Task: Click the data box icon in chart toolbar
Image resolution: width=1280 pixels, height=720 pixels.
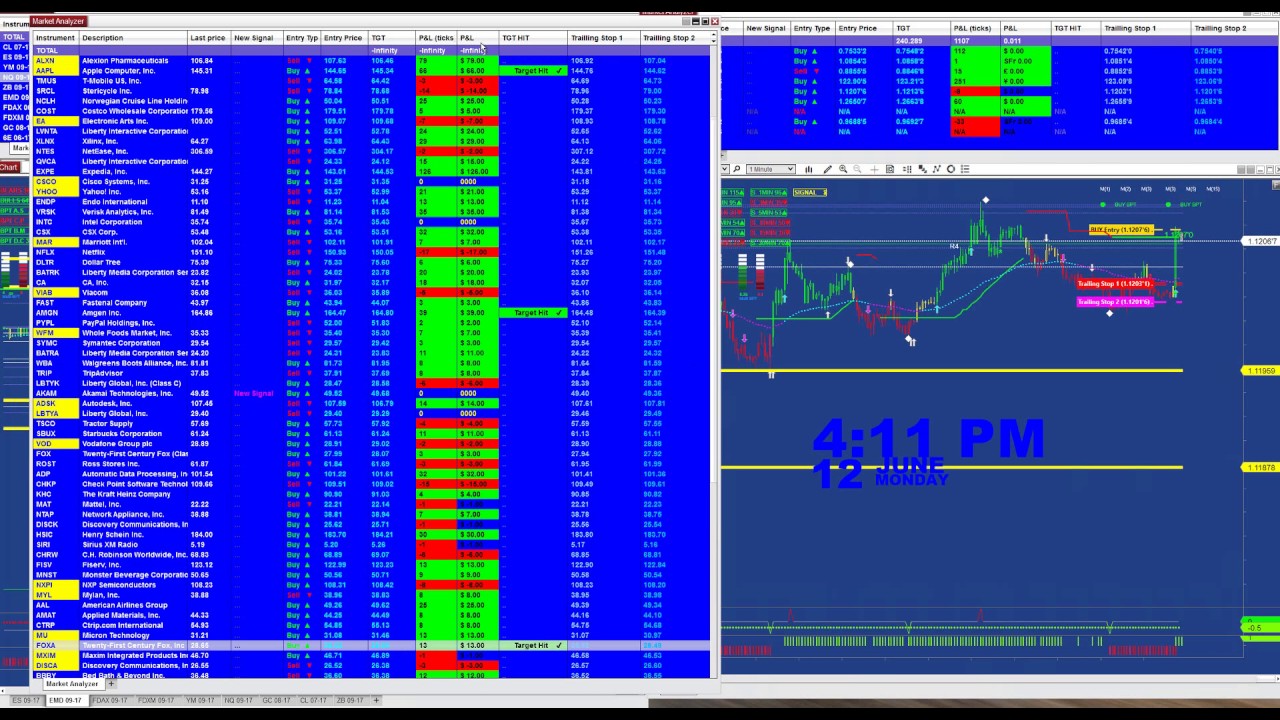Action: click(890, 169)
